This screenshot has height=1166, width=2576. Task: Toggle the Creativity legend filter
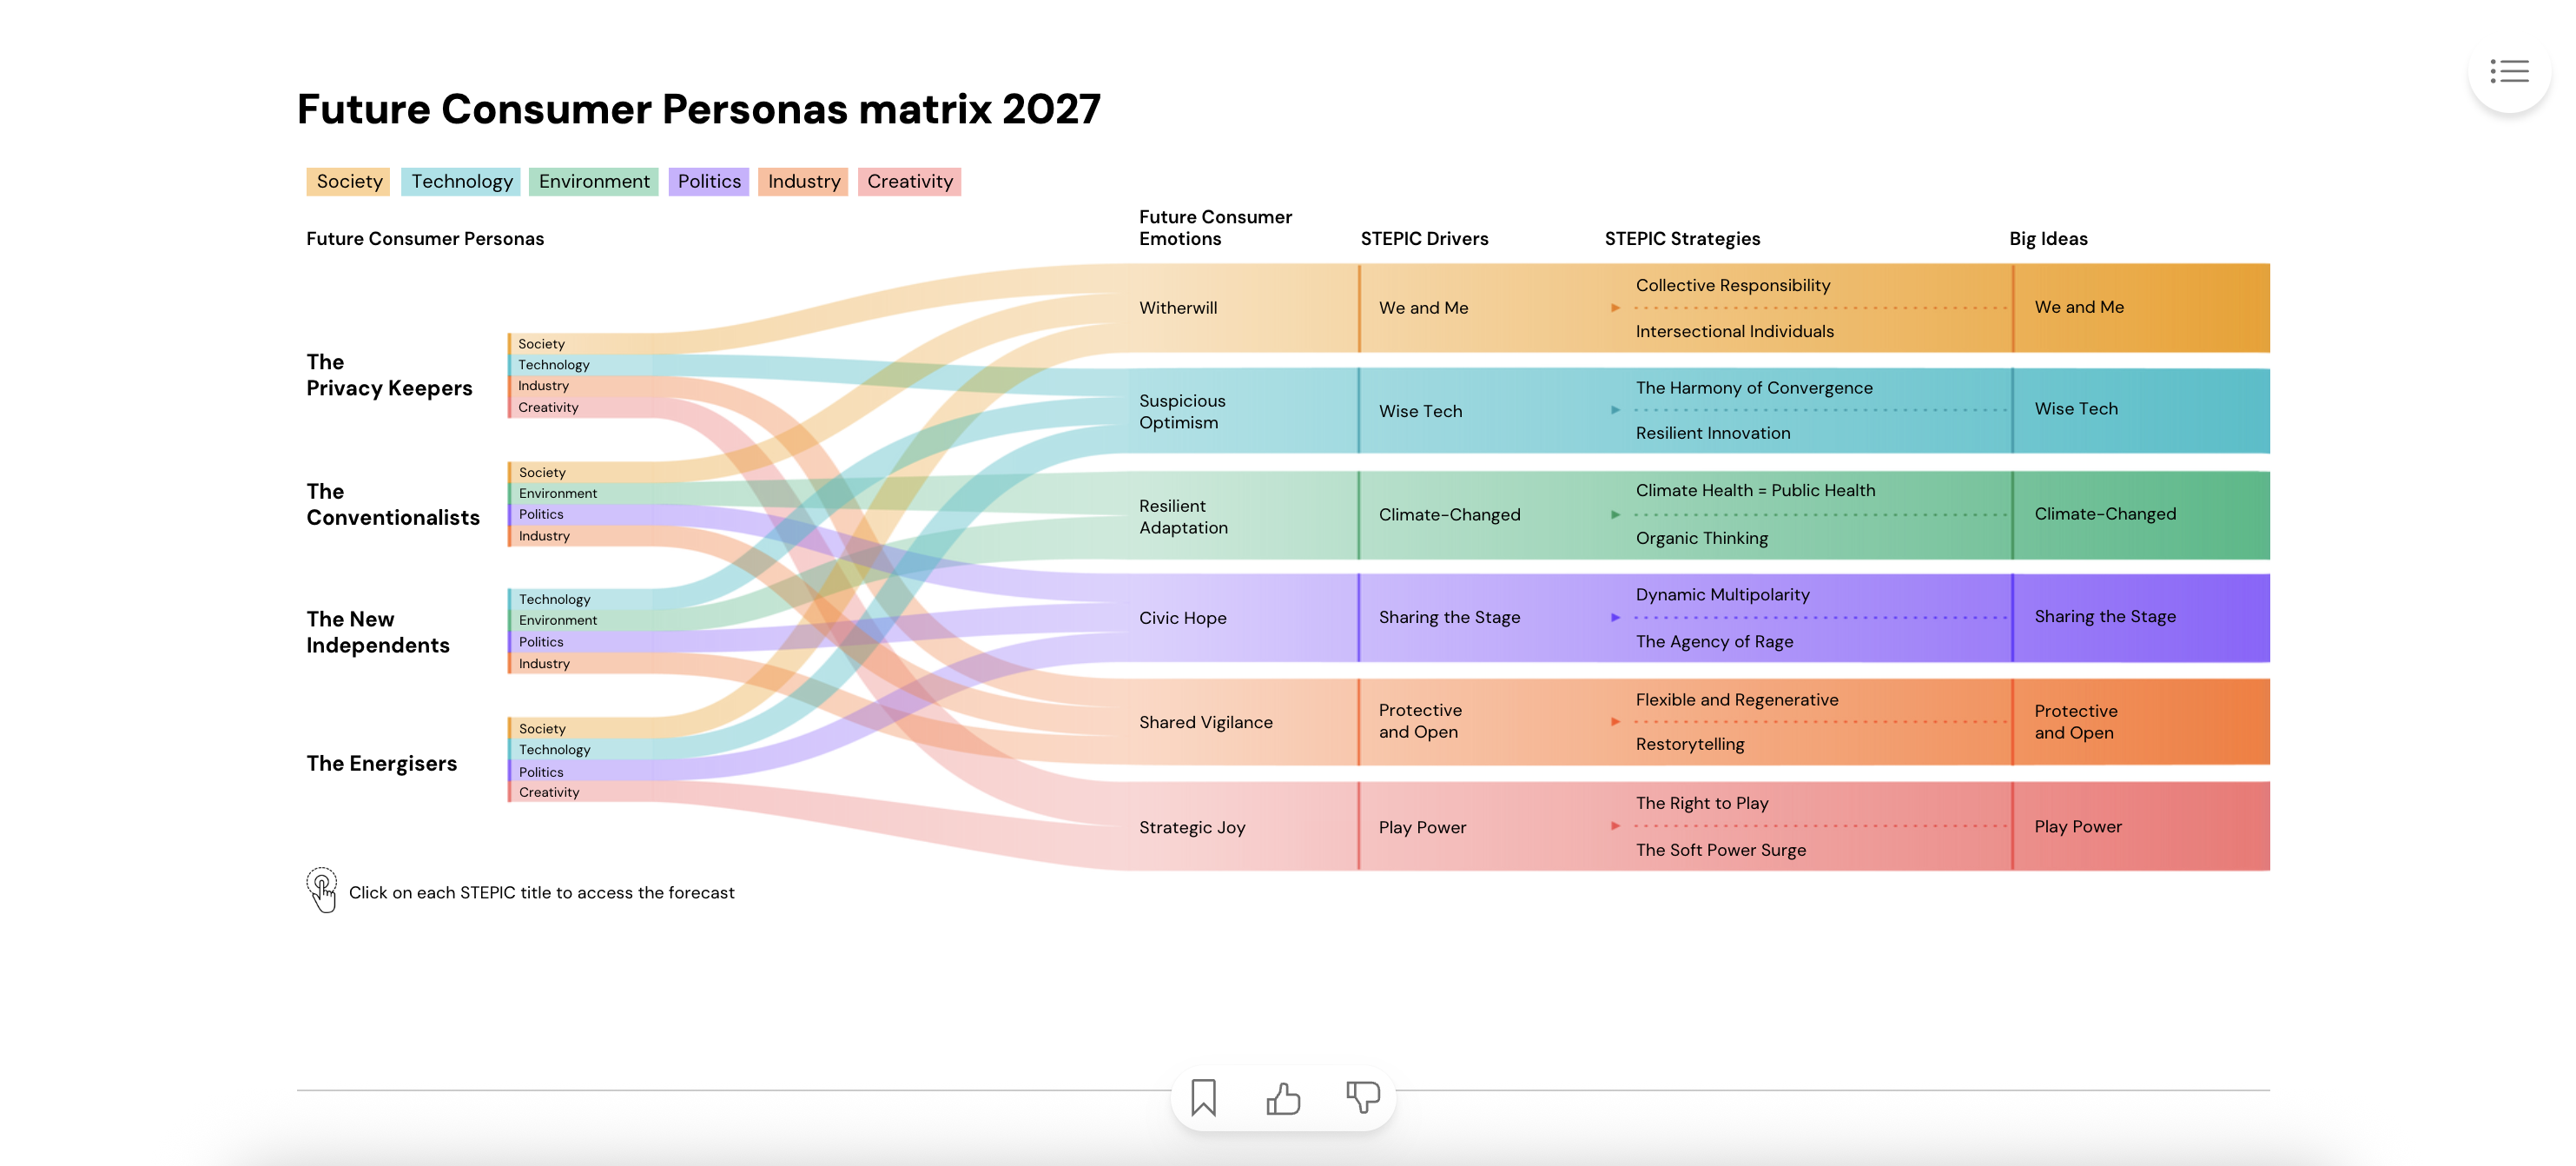click(x=909, y=181)
